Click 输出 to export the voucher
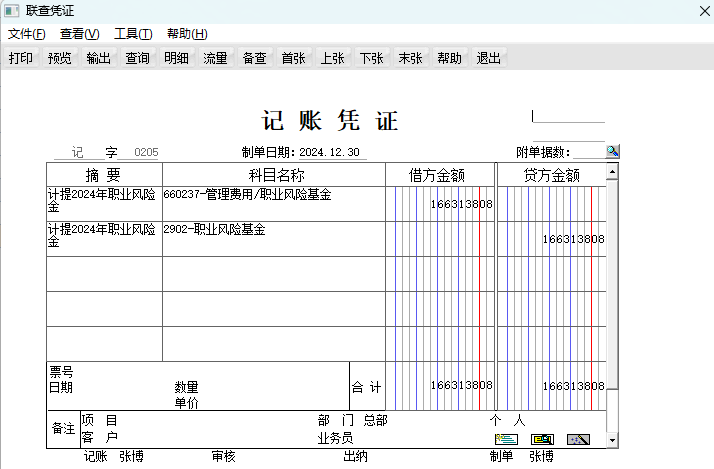 [99, 58]
